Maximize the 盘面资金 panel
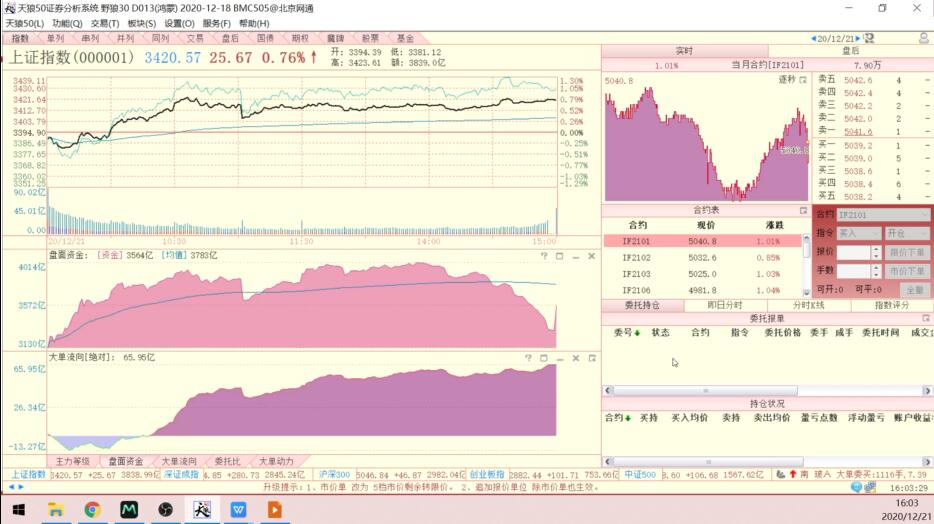The image size is (934, 524). [x=559, y=256]
